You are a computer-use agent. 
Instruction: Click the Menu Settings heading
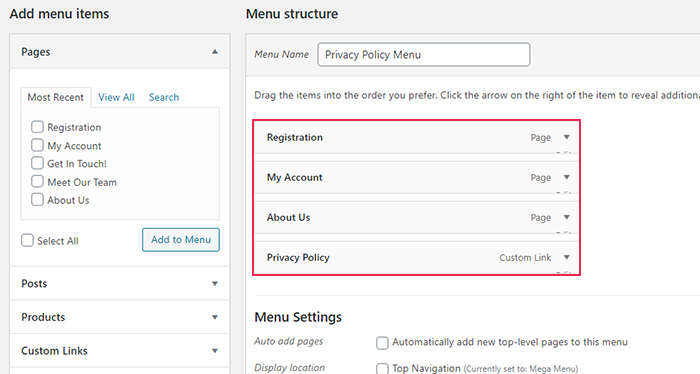click(x=298, y=317)
